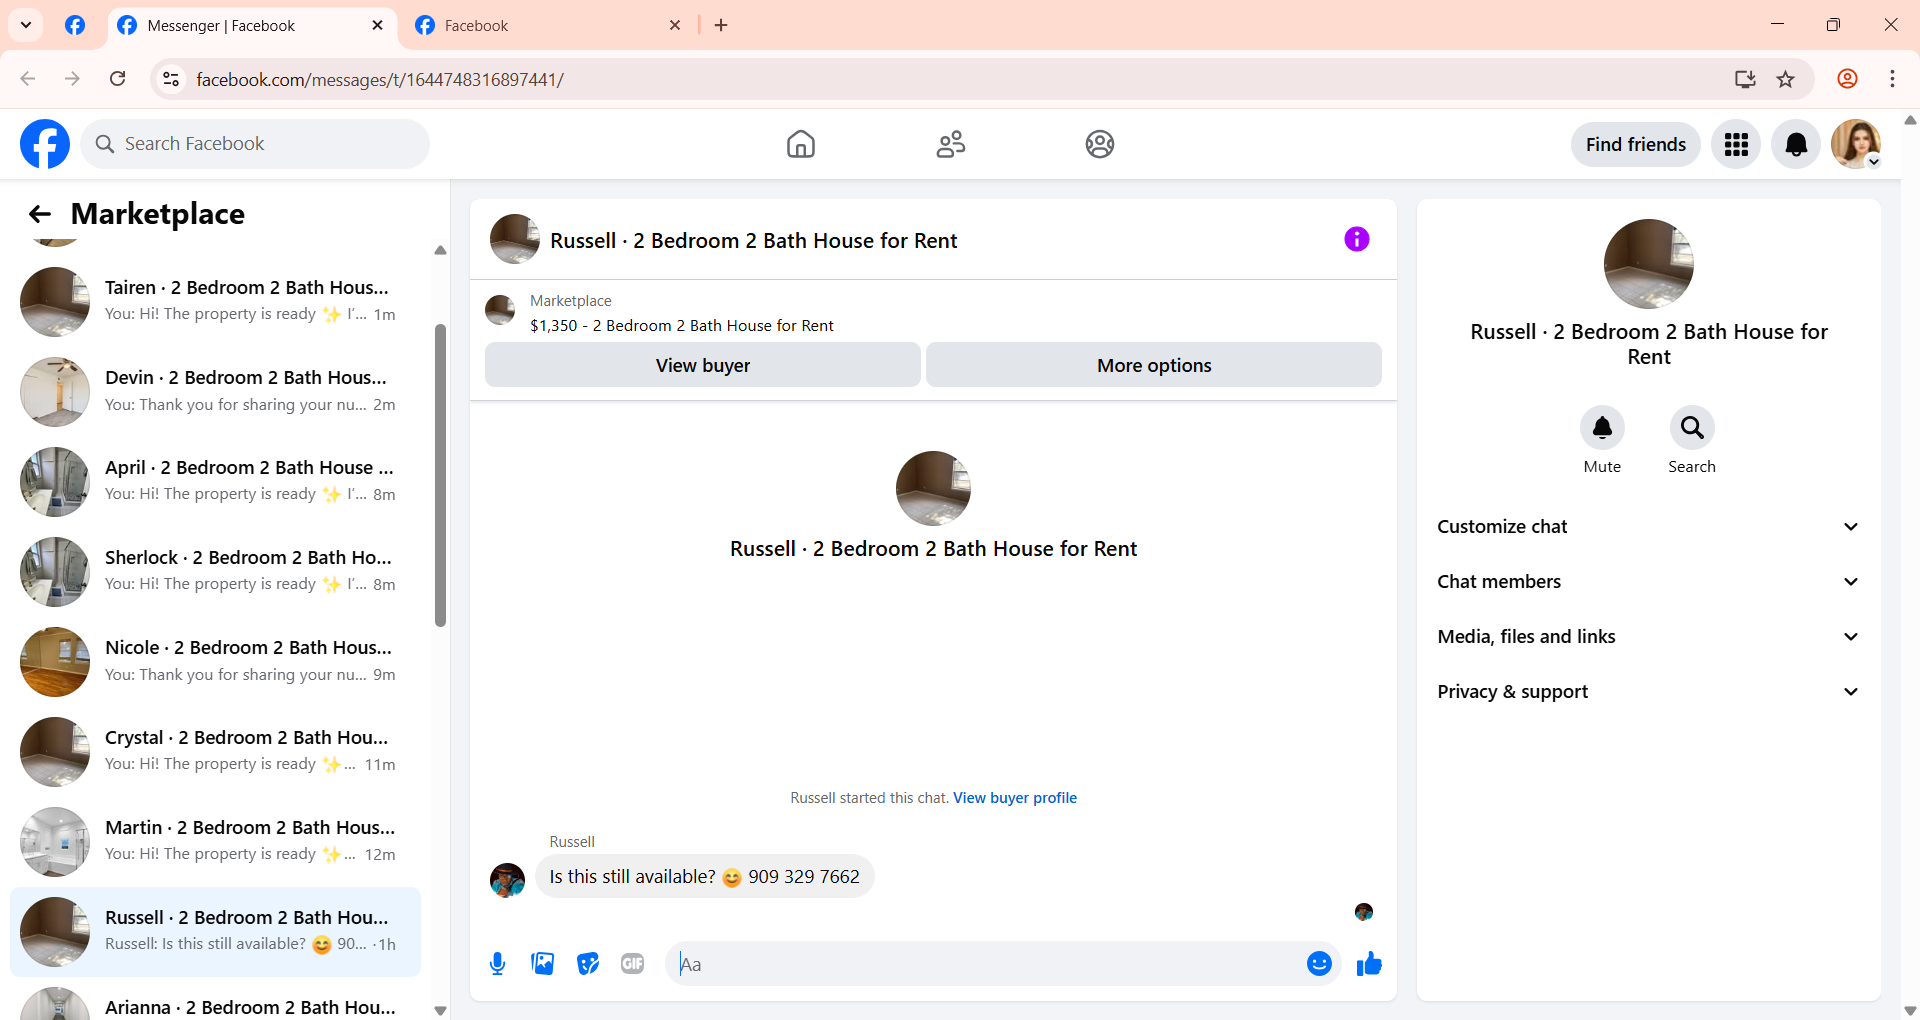
Task: Open the notifications bell in header
Action: point(1796,144)
